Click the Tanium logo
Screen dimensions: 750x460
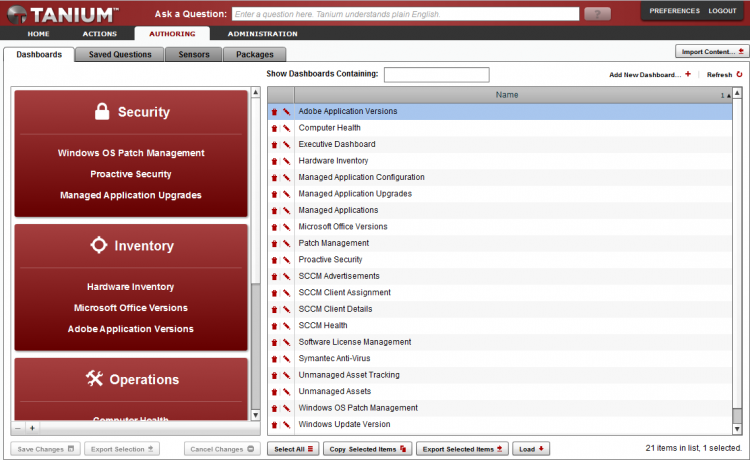pos(62,14)
